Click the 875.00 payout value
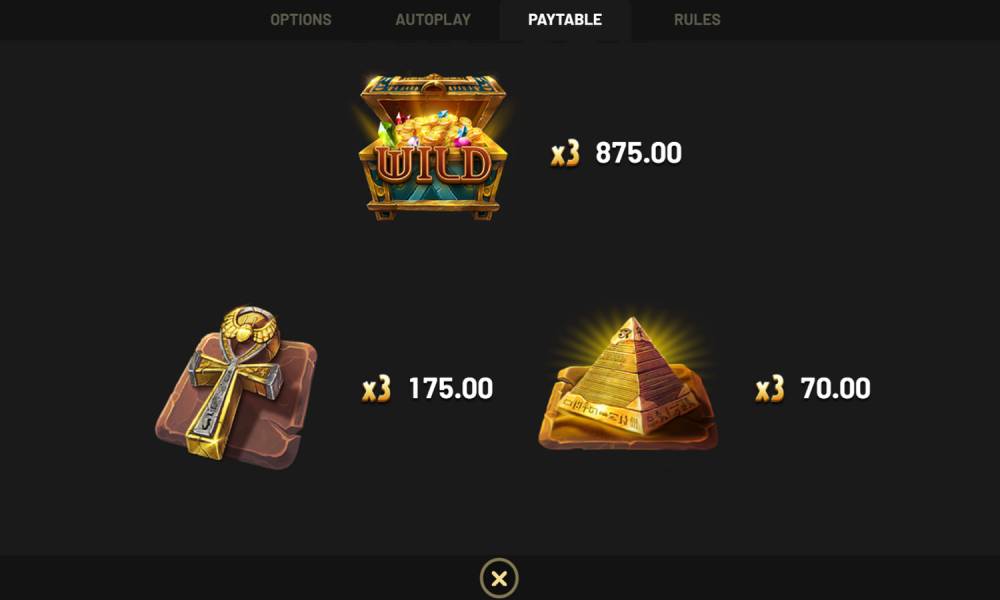Image resolution: width=1000 pixels, height=600 pixels. [x=638, y=153]
